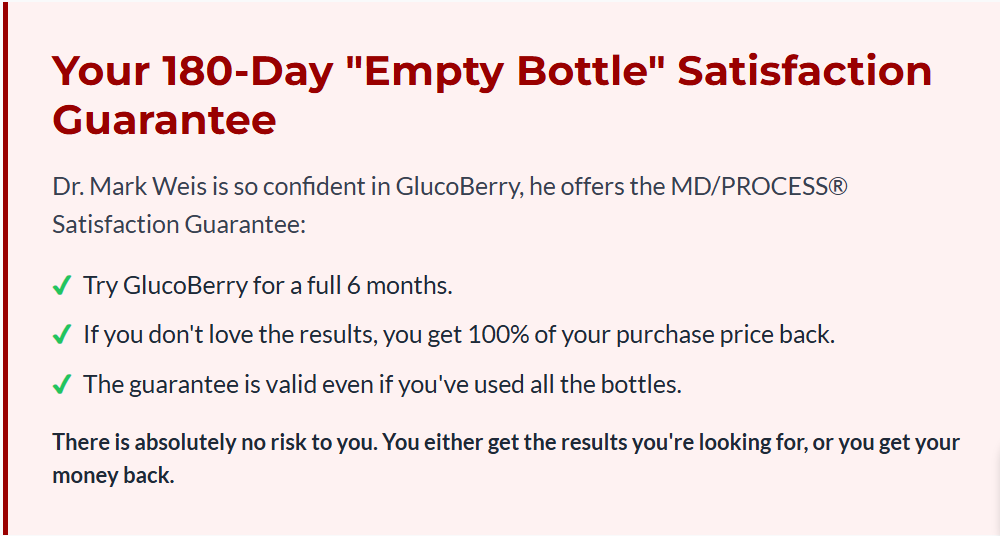Click the "MD/PROCESS" text
Image resolution: width=1000 pixels, height=536 pixels.
pyautogui.click(x=749, y=186)
